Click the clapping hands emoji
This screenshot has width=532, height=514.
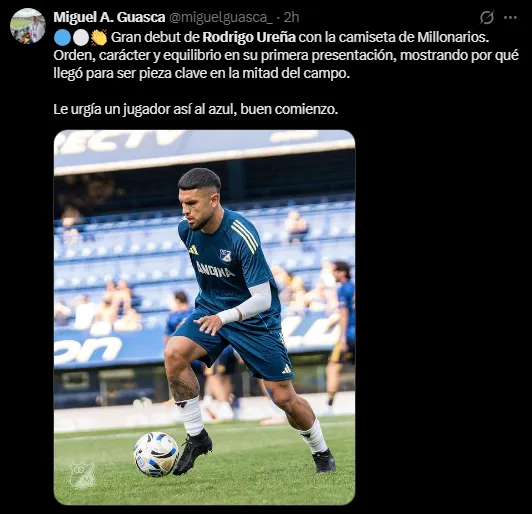[99, 37]
